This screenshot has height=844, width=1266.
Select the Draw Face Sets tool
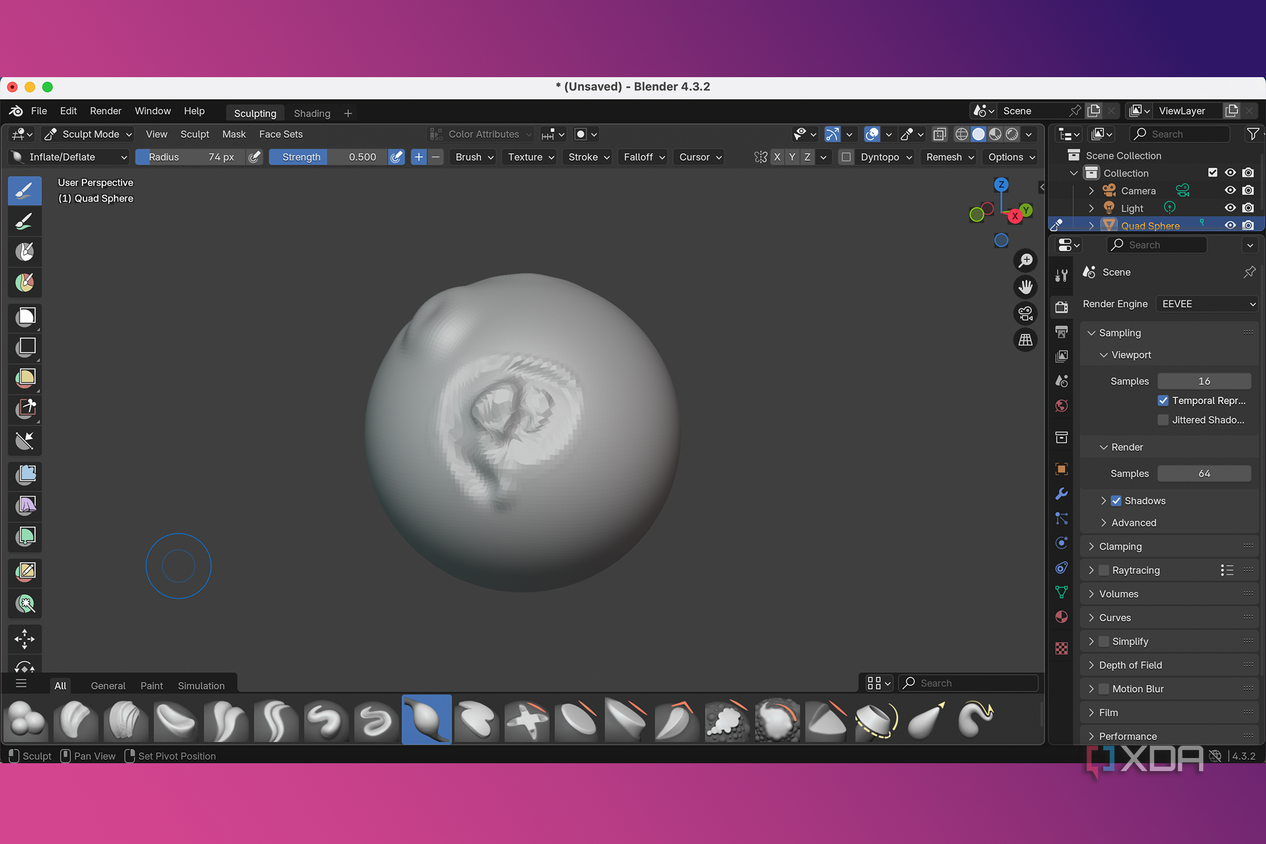pos(25,283)
